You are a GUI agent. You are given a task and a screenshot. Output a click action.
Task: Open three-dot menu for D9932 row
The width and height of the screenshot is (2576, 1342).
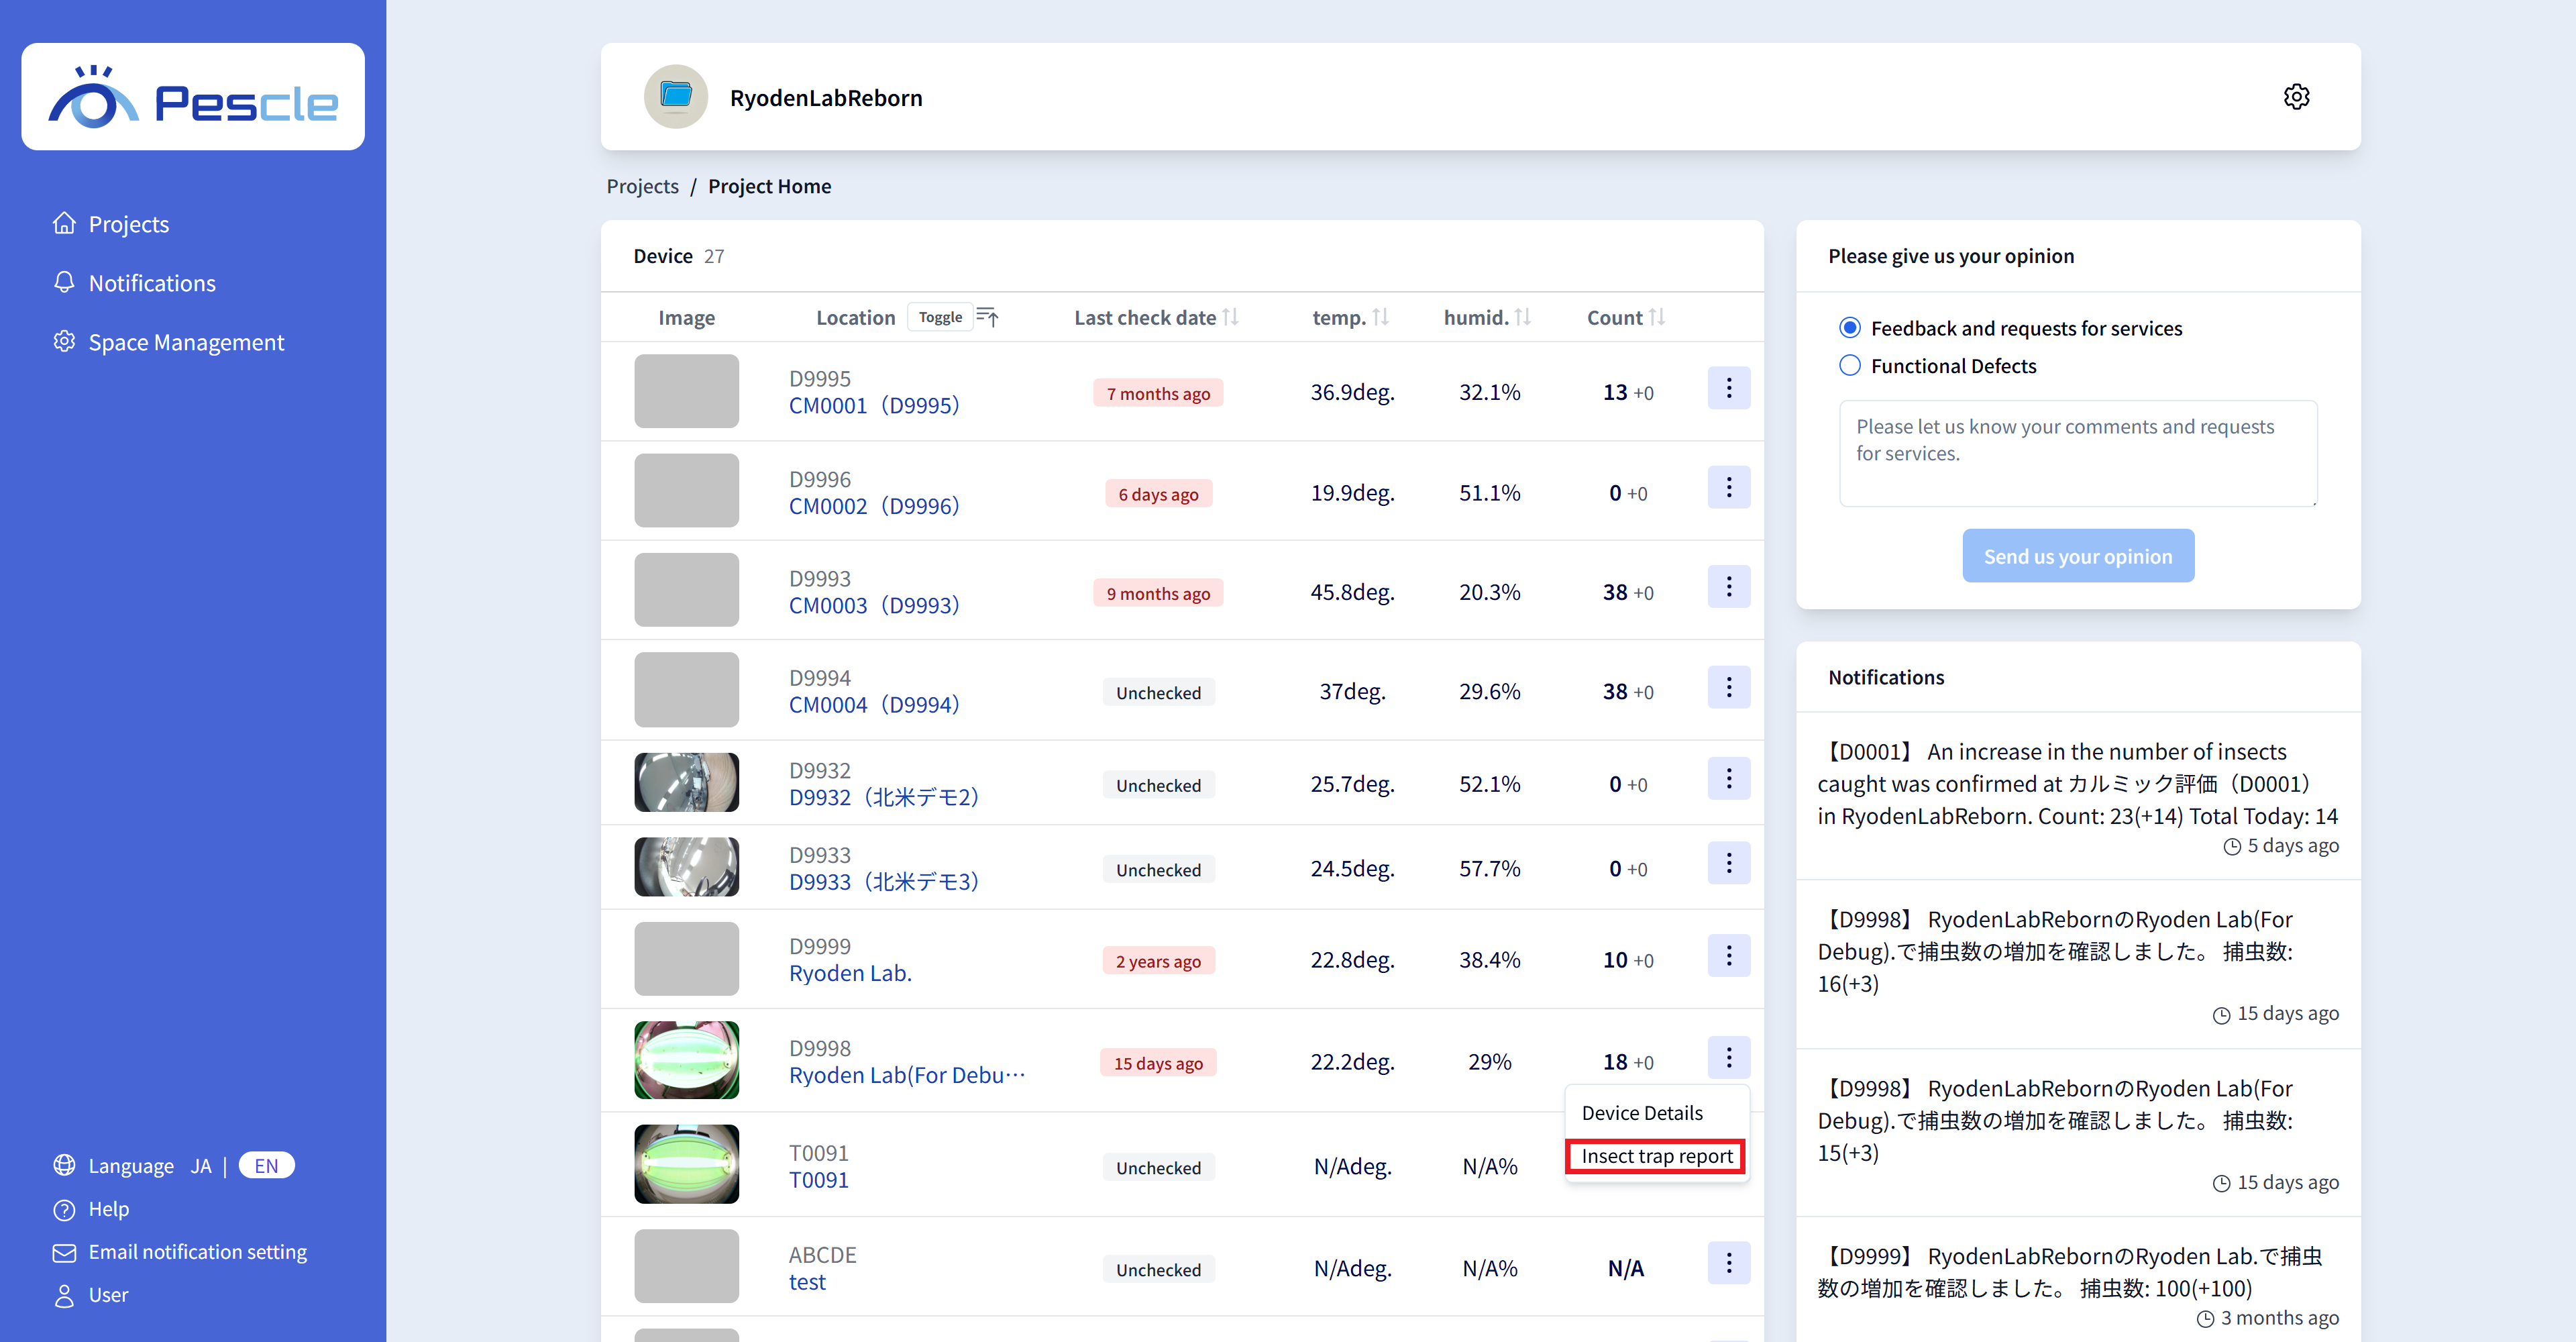1728,779
